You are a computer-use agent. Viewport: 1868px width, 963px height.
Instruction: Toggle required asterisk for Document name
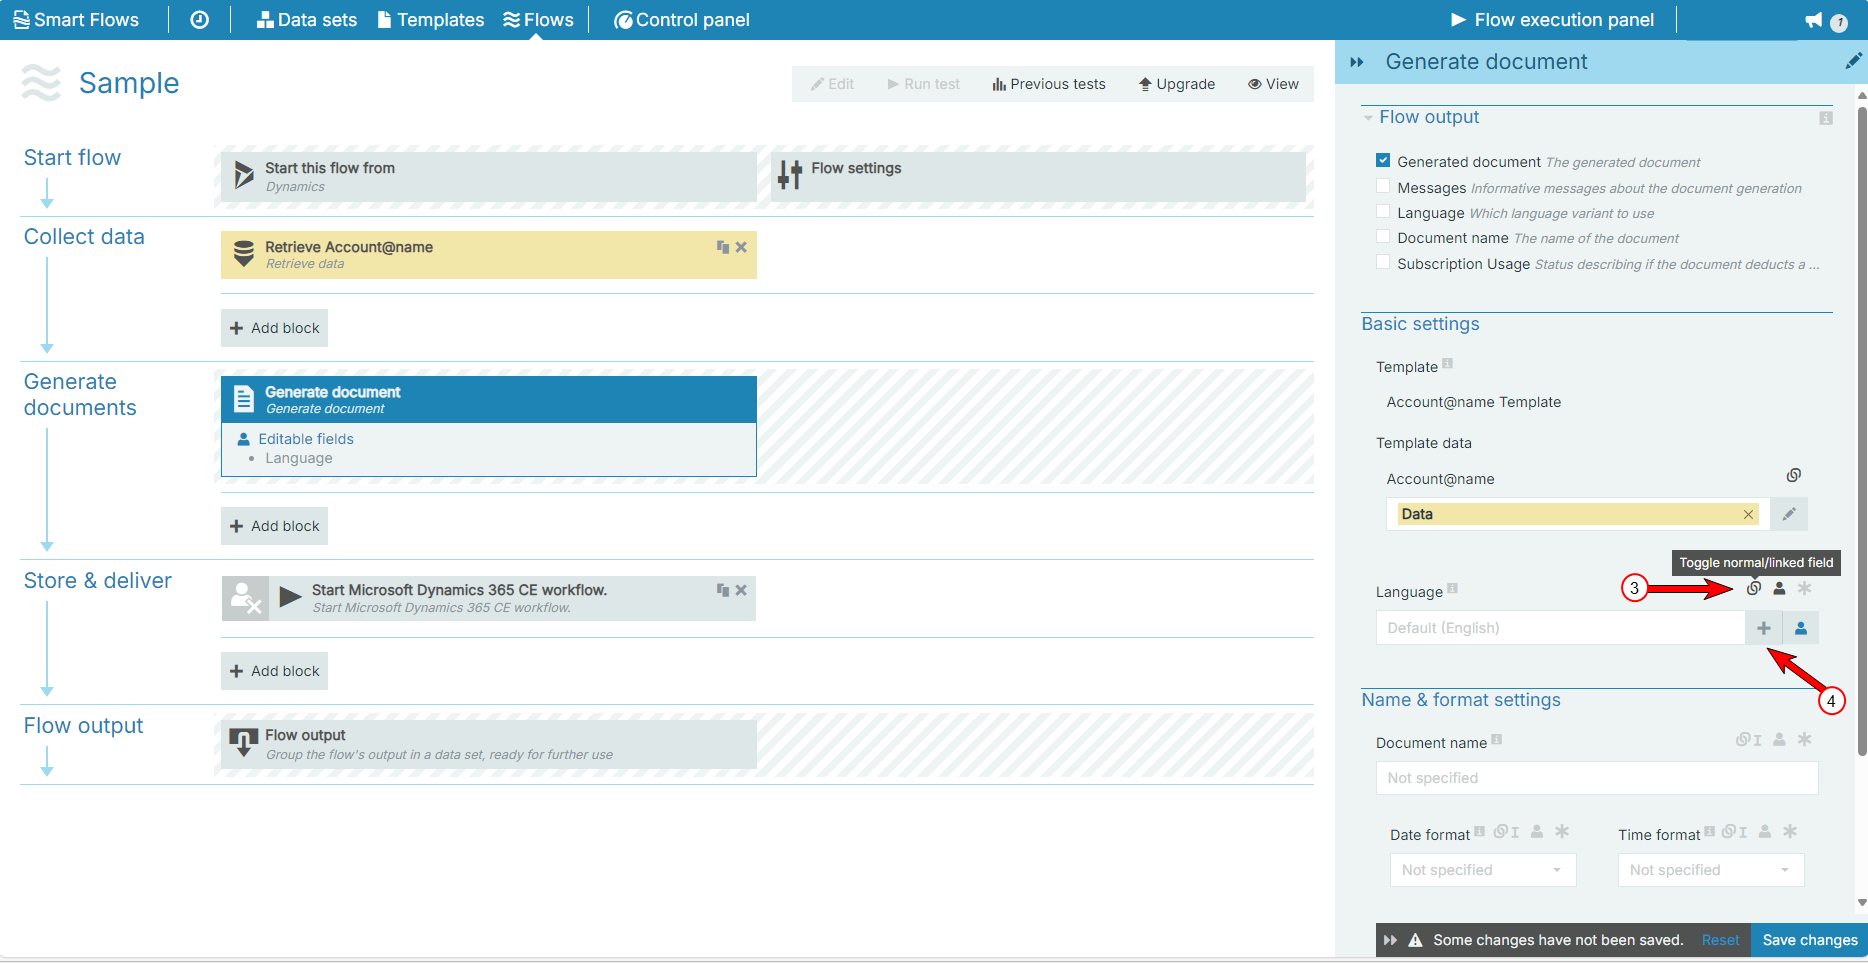pos(1805,740)
